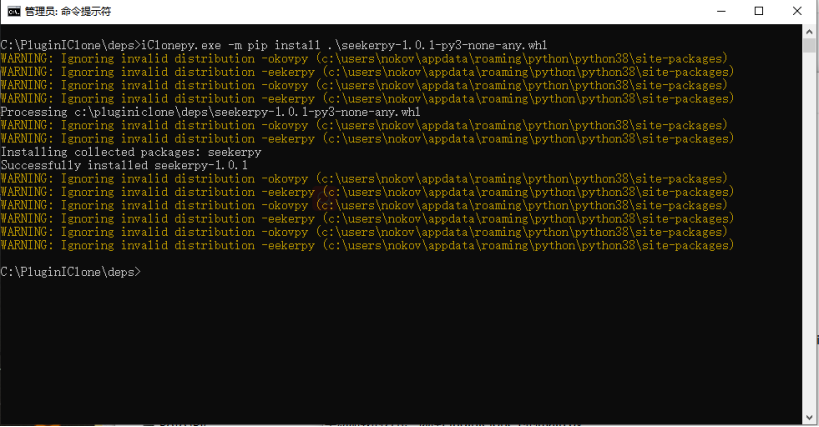Click the empty scrollbar track below thumb
This screenshot has height=427, width=819.
pyautogui.click(x=810, y=230)
